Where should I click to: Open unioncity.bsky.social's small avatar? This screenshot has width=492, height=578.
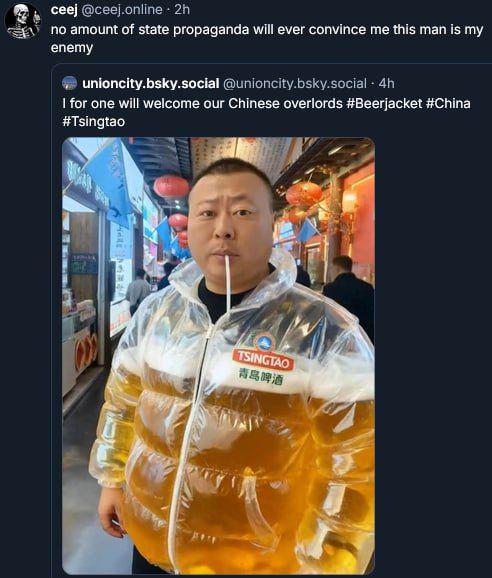[70, 83]
